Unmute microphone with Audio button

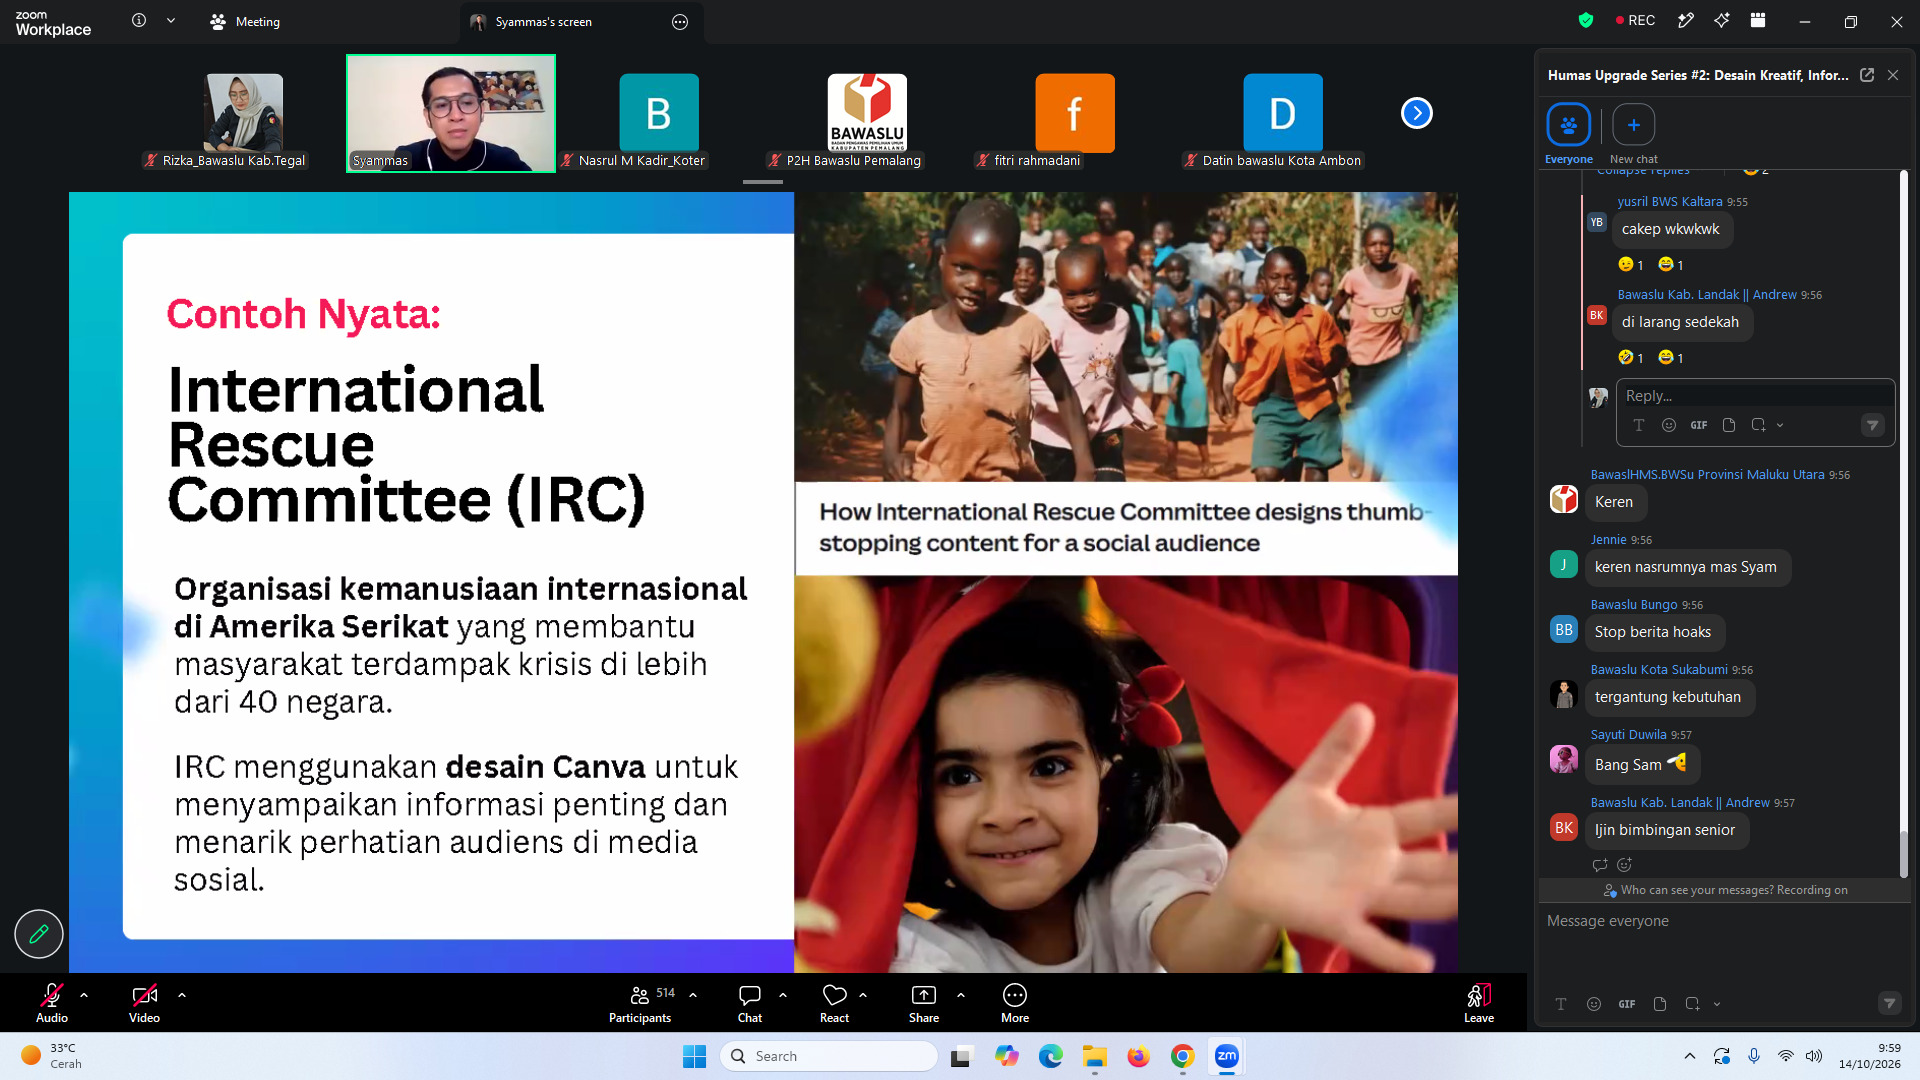point(52,1003)
